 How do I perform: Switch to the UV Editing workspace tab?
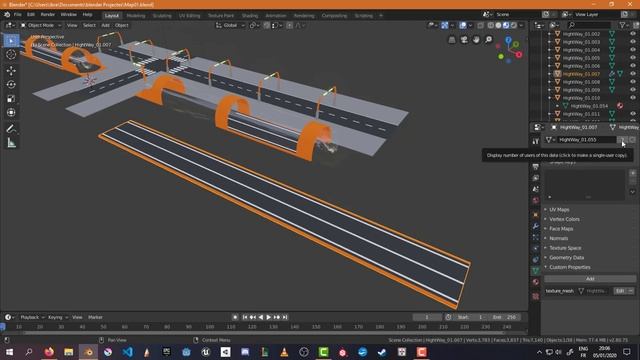tap(189, 16)
